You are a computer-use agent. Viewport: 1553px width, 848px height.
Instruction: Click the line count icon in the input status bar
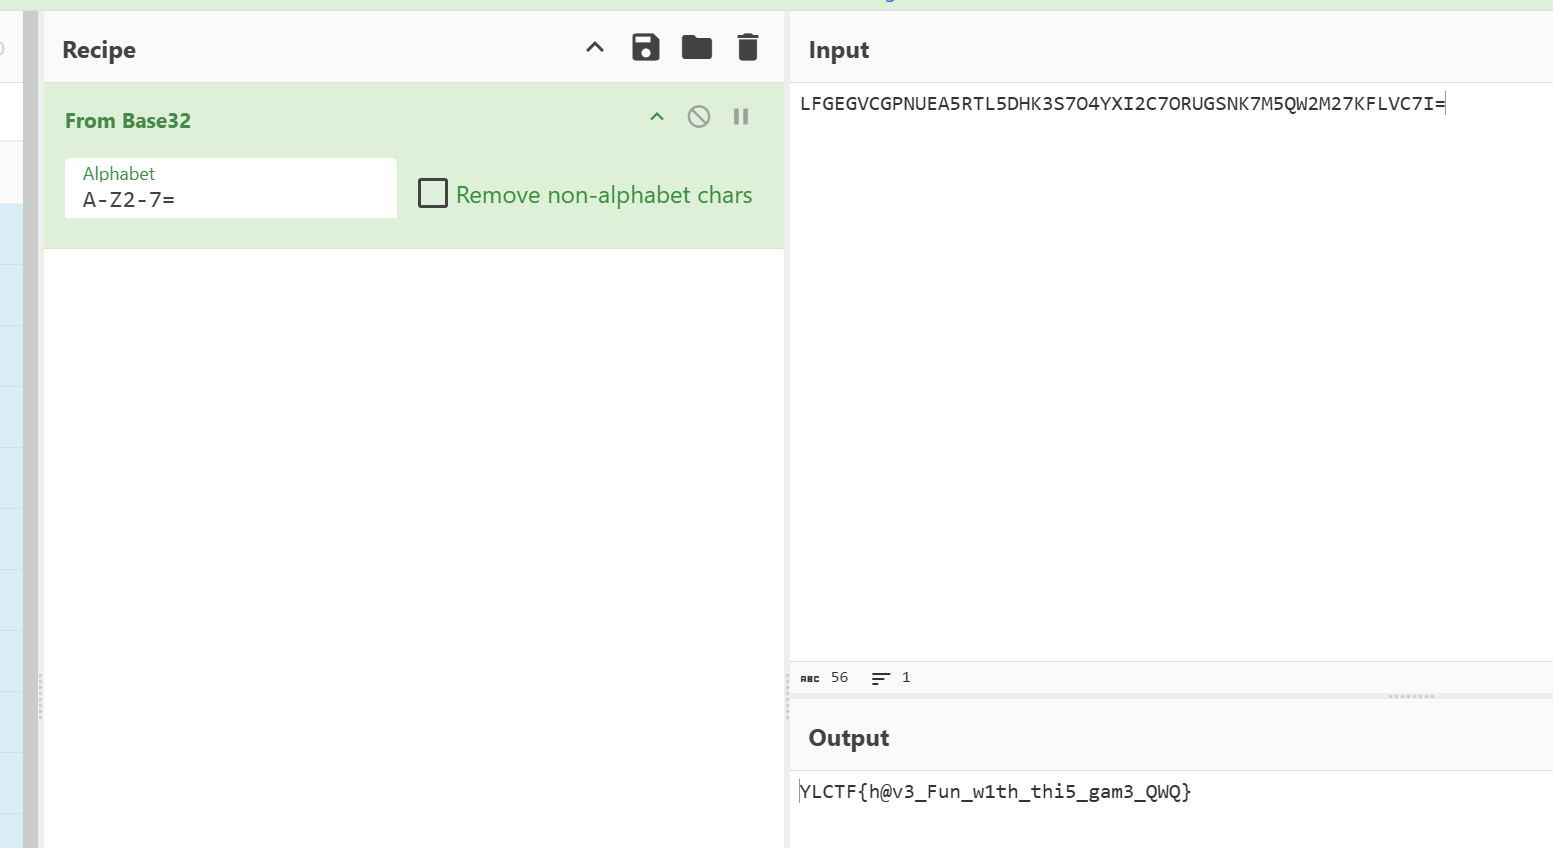tap(880, 678)
